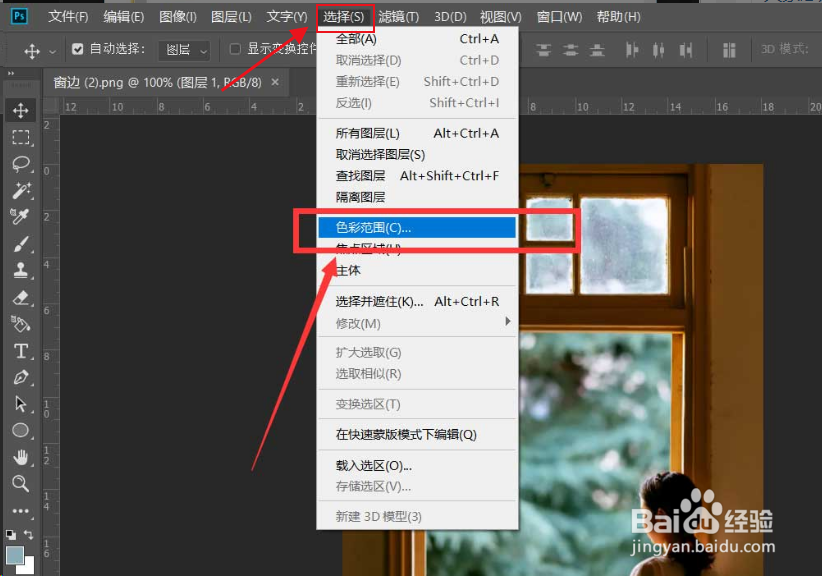Align top edges in options bar

[544, 50]
